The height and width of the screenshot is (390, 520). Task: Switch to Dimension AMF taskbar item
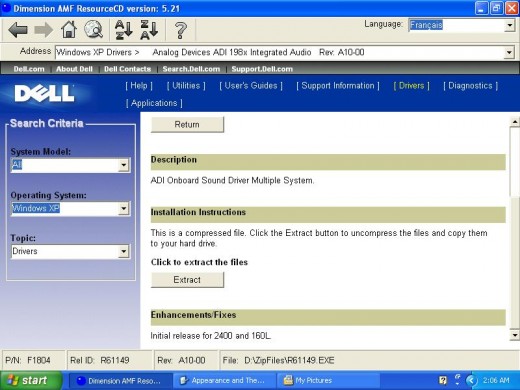tap(120, 380)
